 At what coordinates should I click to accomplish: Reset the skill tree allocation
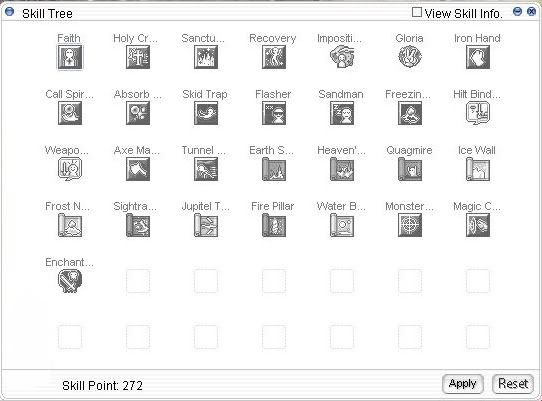point(513,384)
